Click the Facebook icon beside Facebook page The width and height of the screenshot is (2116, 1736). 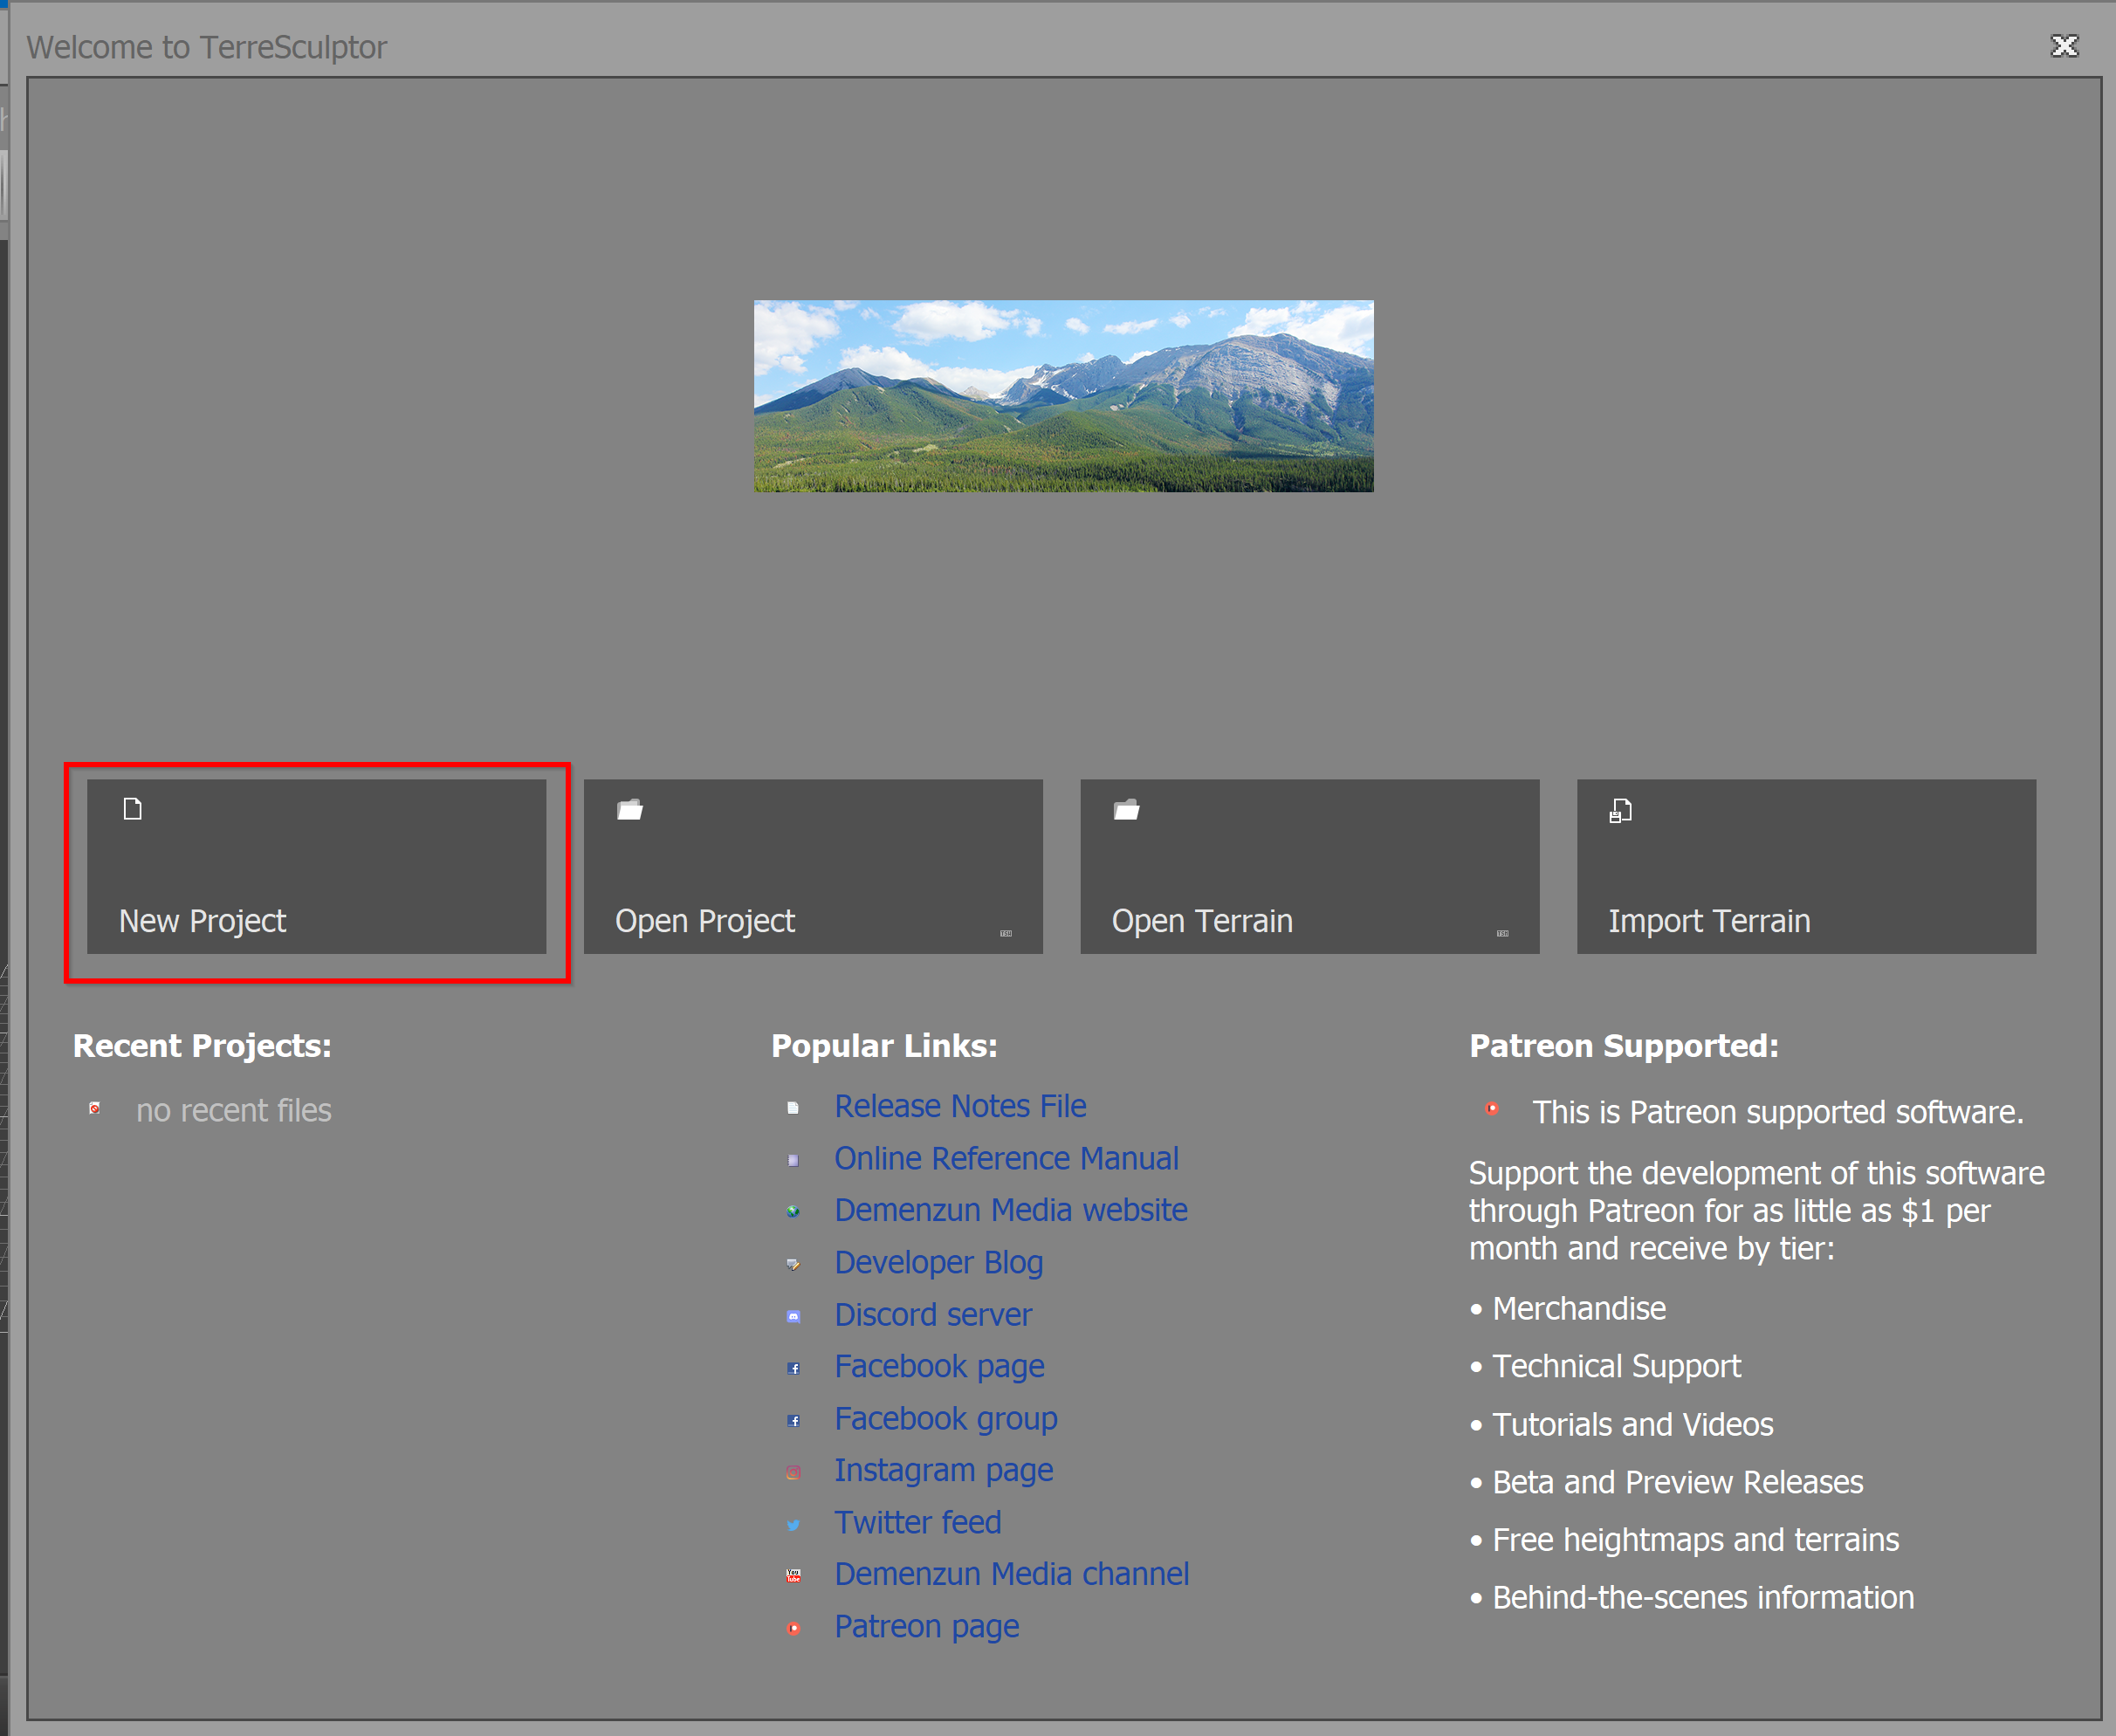coord(793,1368)
